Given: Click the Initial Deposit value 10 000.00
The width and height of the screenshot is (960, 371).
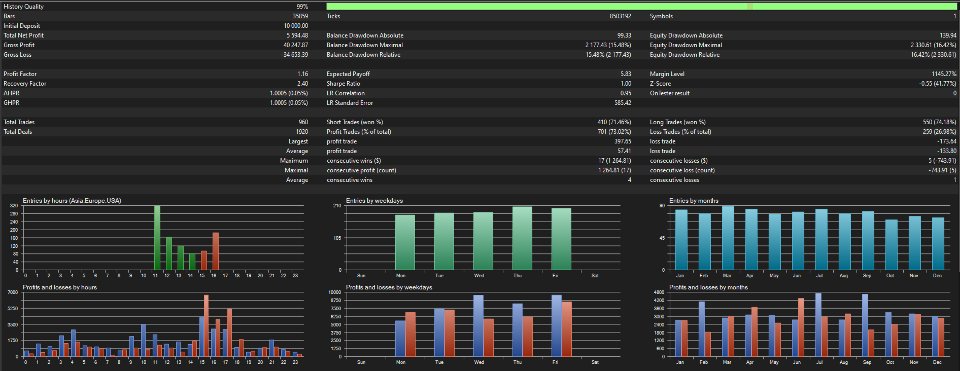Looking at the screenshot, I should (296, 26).
